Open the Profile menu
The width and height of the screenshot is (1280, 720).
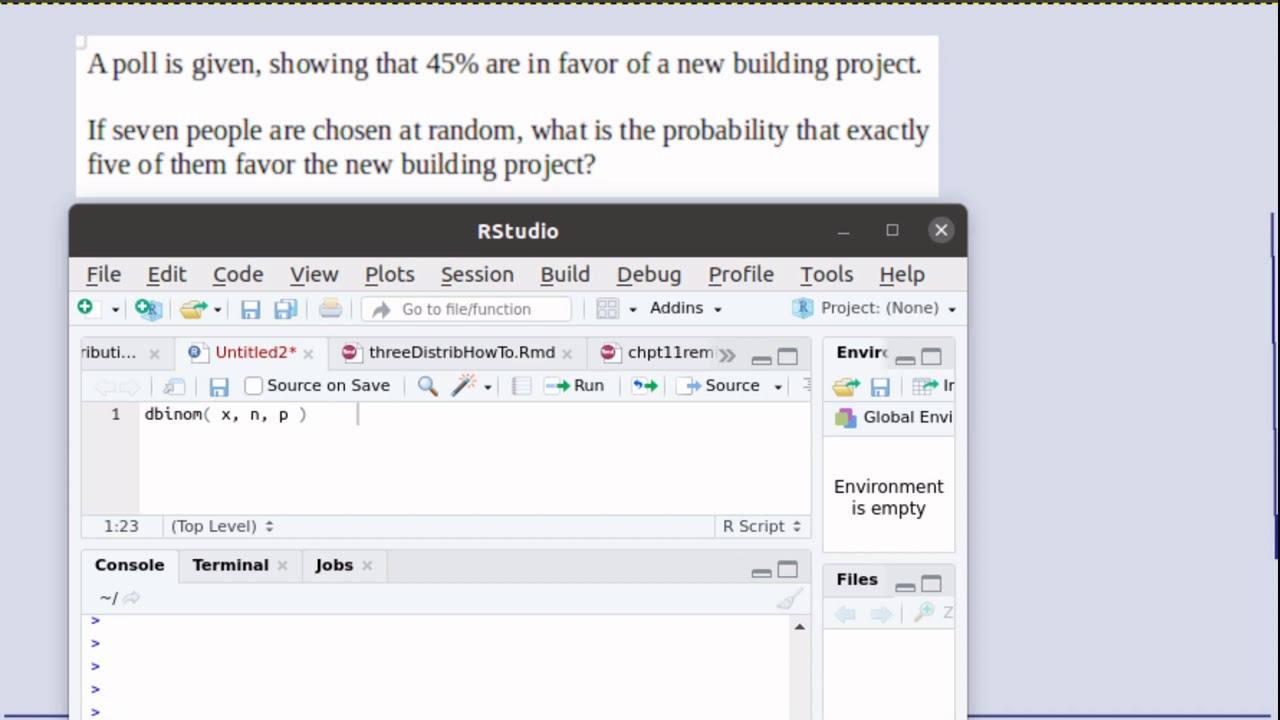pos(741,274)
